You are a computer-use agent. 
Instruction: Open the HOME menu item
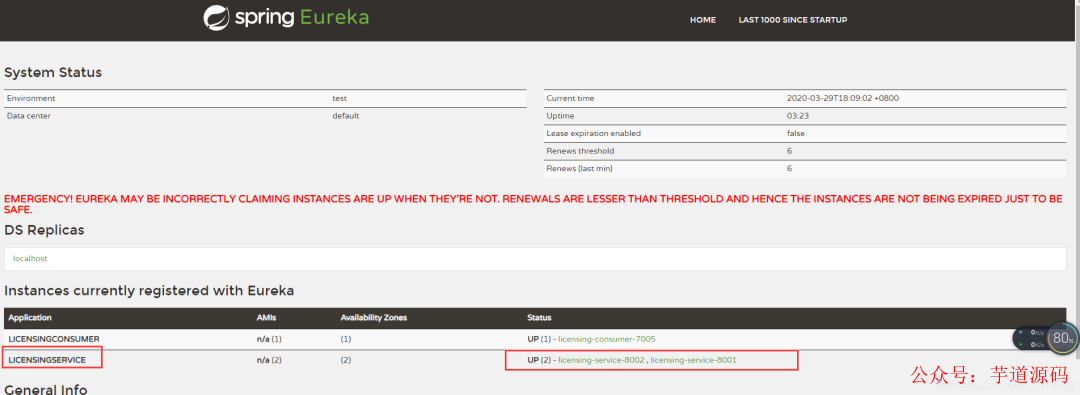click(703, 20)
